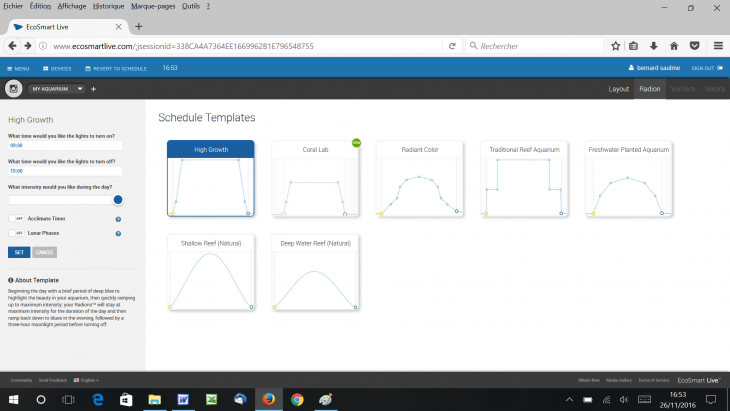Select the Coral Lab template thumbnail
The height and width of the screenshot is (411, 730).
(316, 178)
